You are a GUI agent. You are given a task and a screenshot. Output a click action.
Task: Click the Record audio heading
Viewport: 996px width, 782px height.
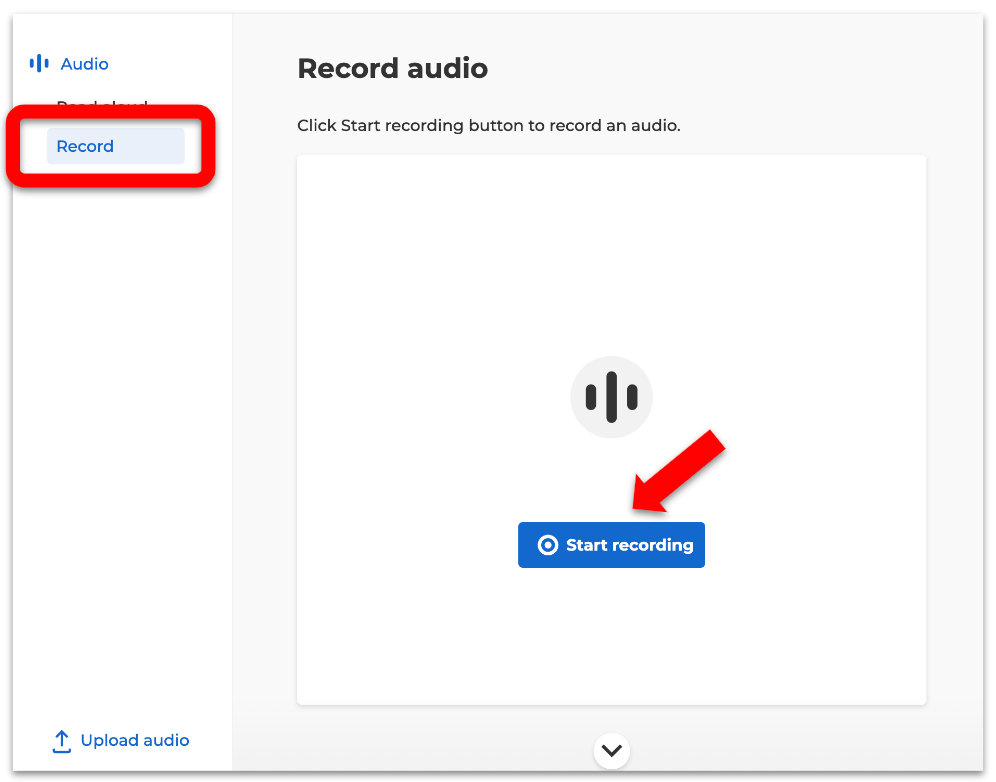tap(392, 68)
